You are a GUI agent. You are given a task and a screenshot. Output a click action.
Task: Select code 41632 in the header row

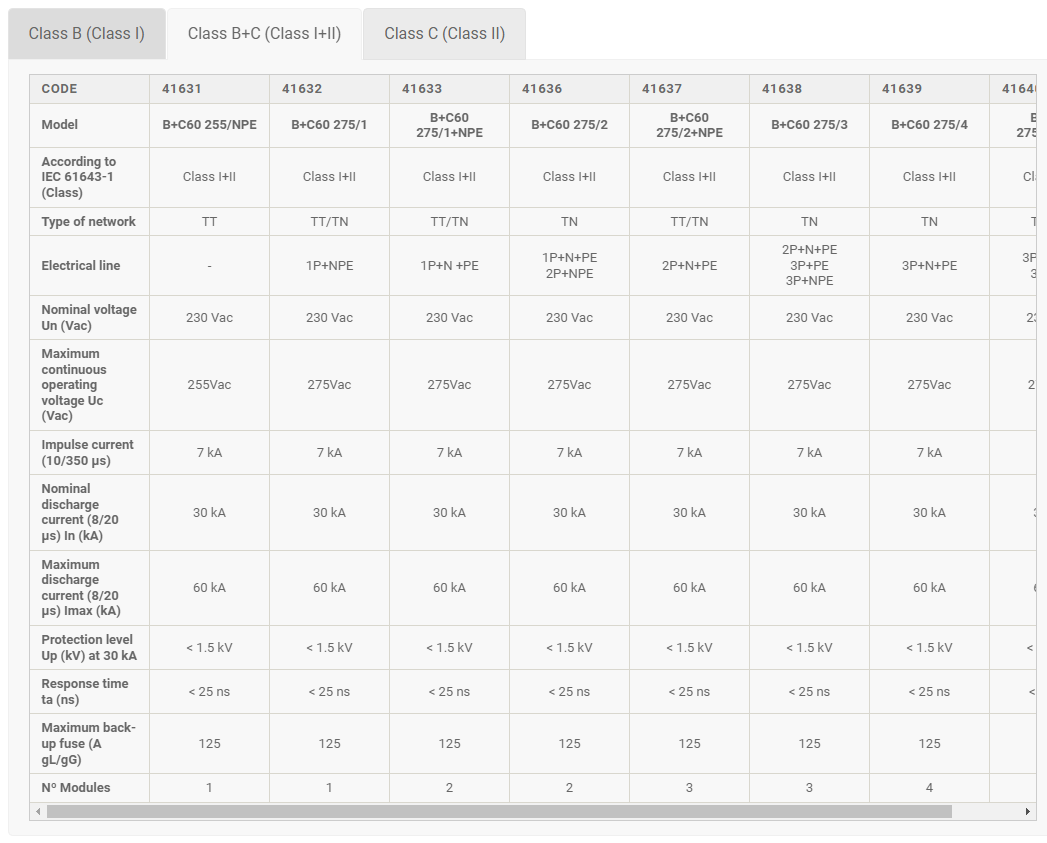[302, 89]
